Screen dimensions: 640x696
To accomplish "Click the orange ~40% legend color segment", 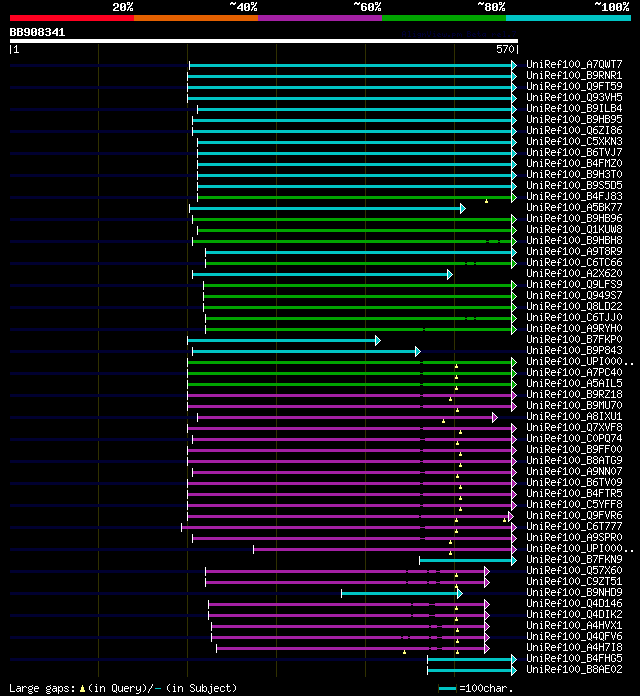I will point(196,18).
